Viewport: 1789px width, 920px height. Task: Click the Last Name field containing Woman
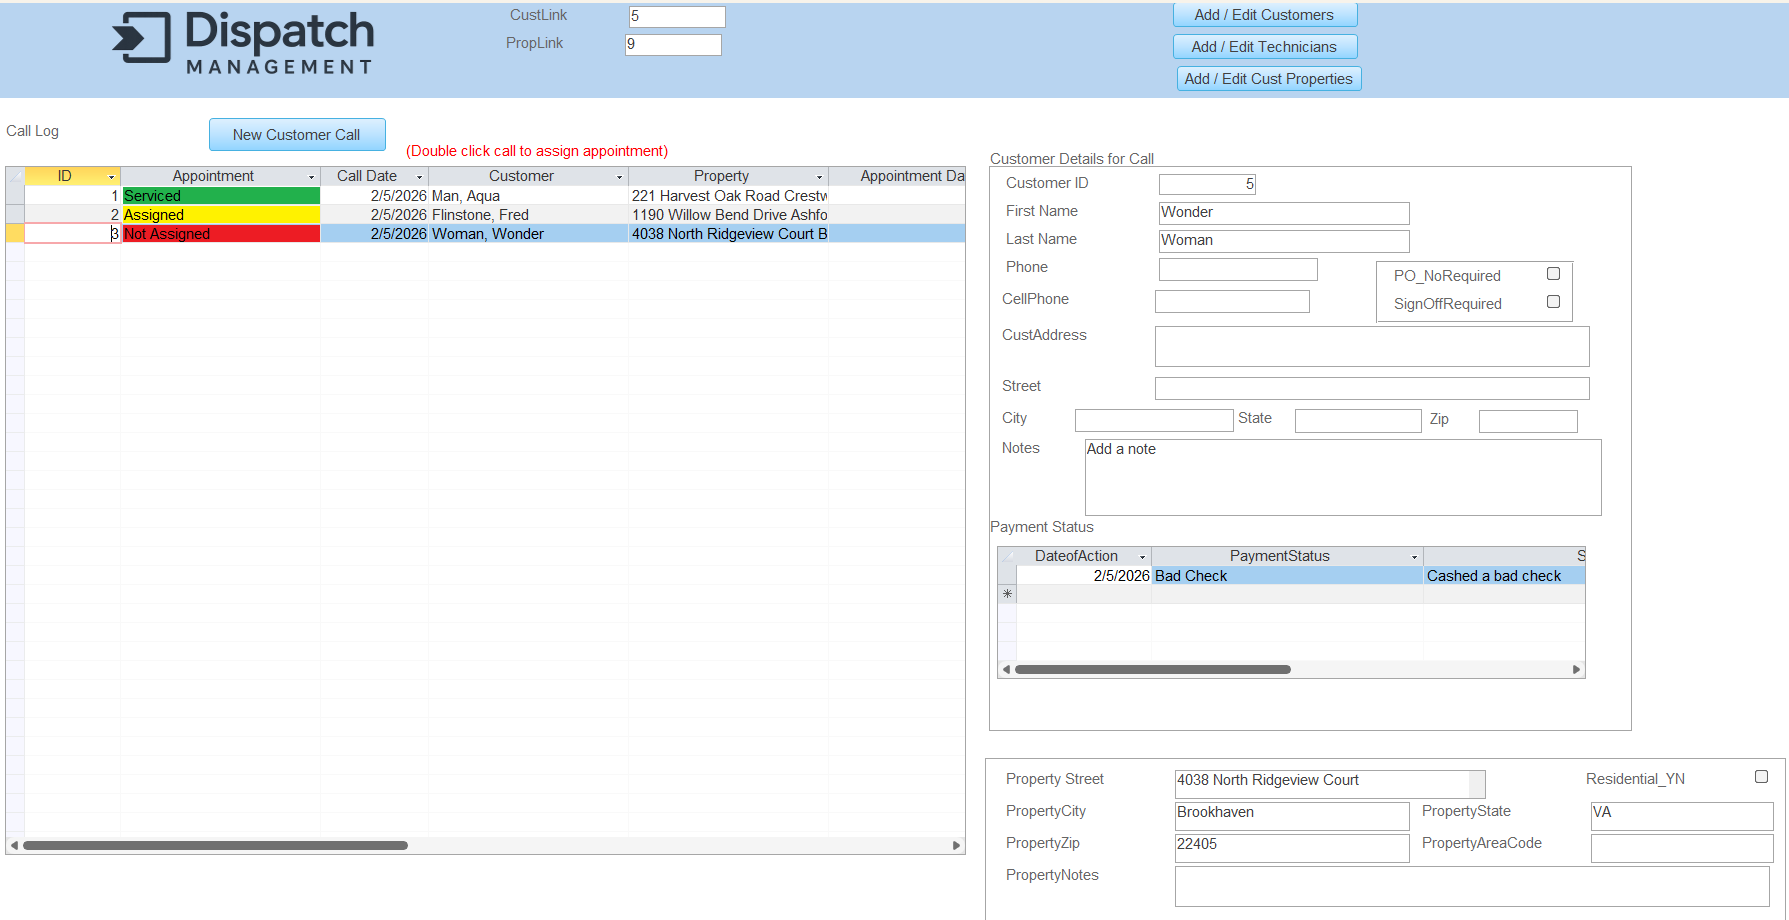click(x=1284, y=241)
